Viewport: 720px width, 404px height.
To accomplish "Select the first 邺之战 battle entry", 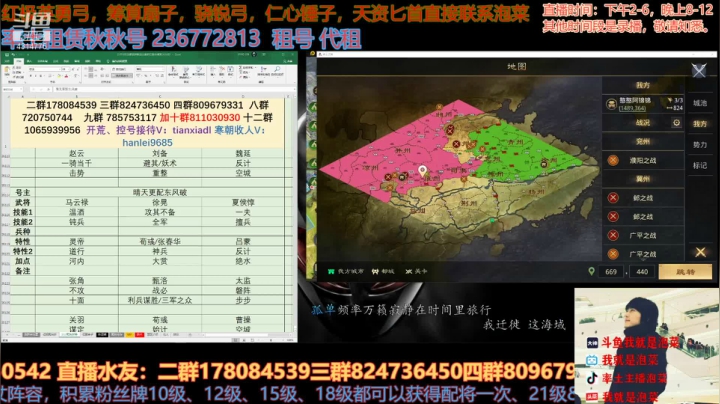I will 643,198.
